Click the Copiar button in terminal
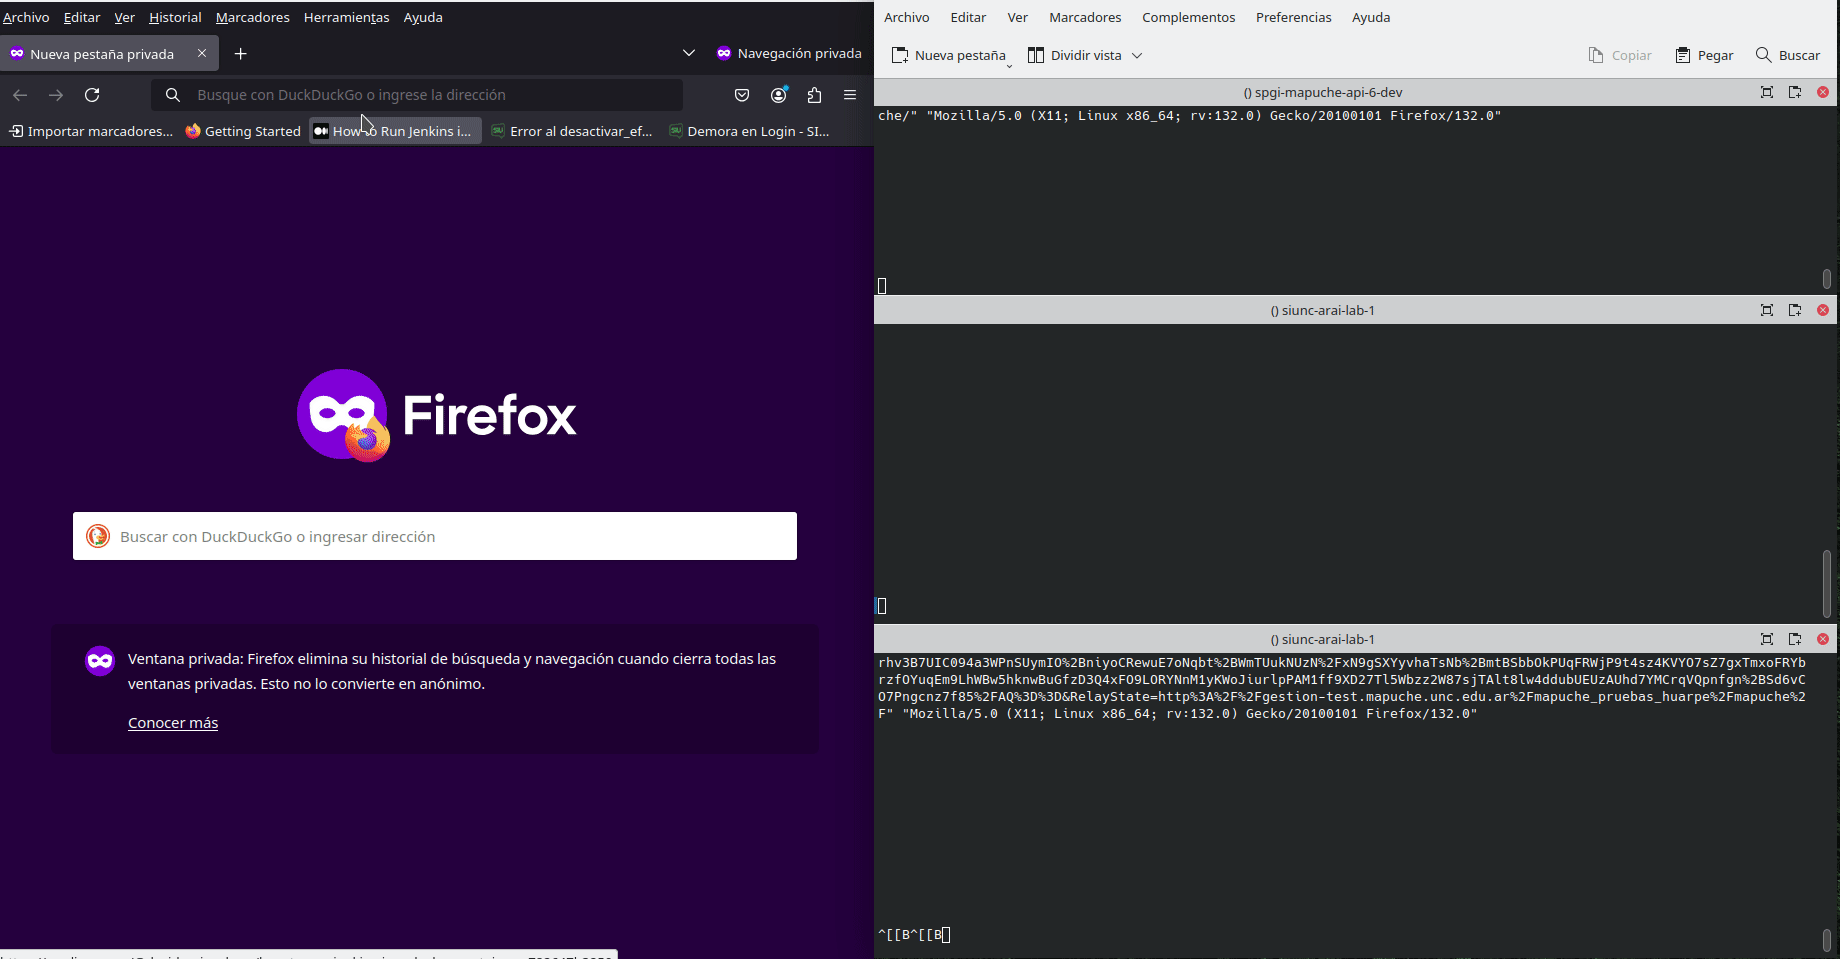 [1620, 55]
